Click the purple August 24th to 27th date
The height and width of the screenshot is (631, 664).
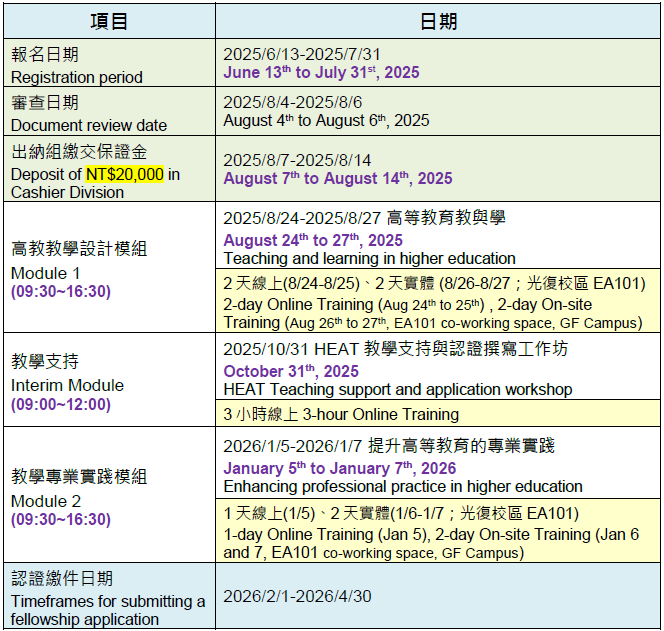click(x=313, y=240)
